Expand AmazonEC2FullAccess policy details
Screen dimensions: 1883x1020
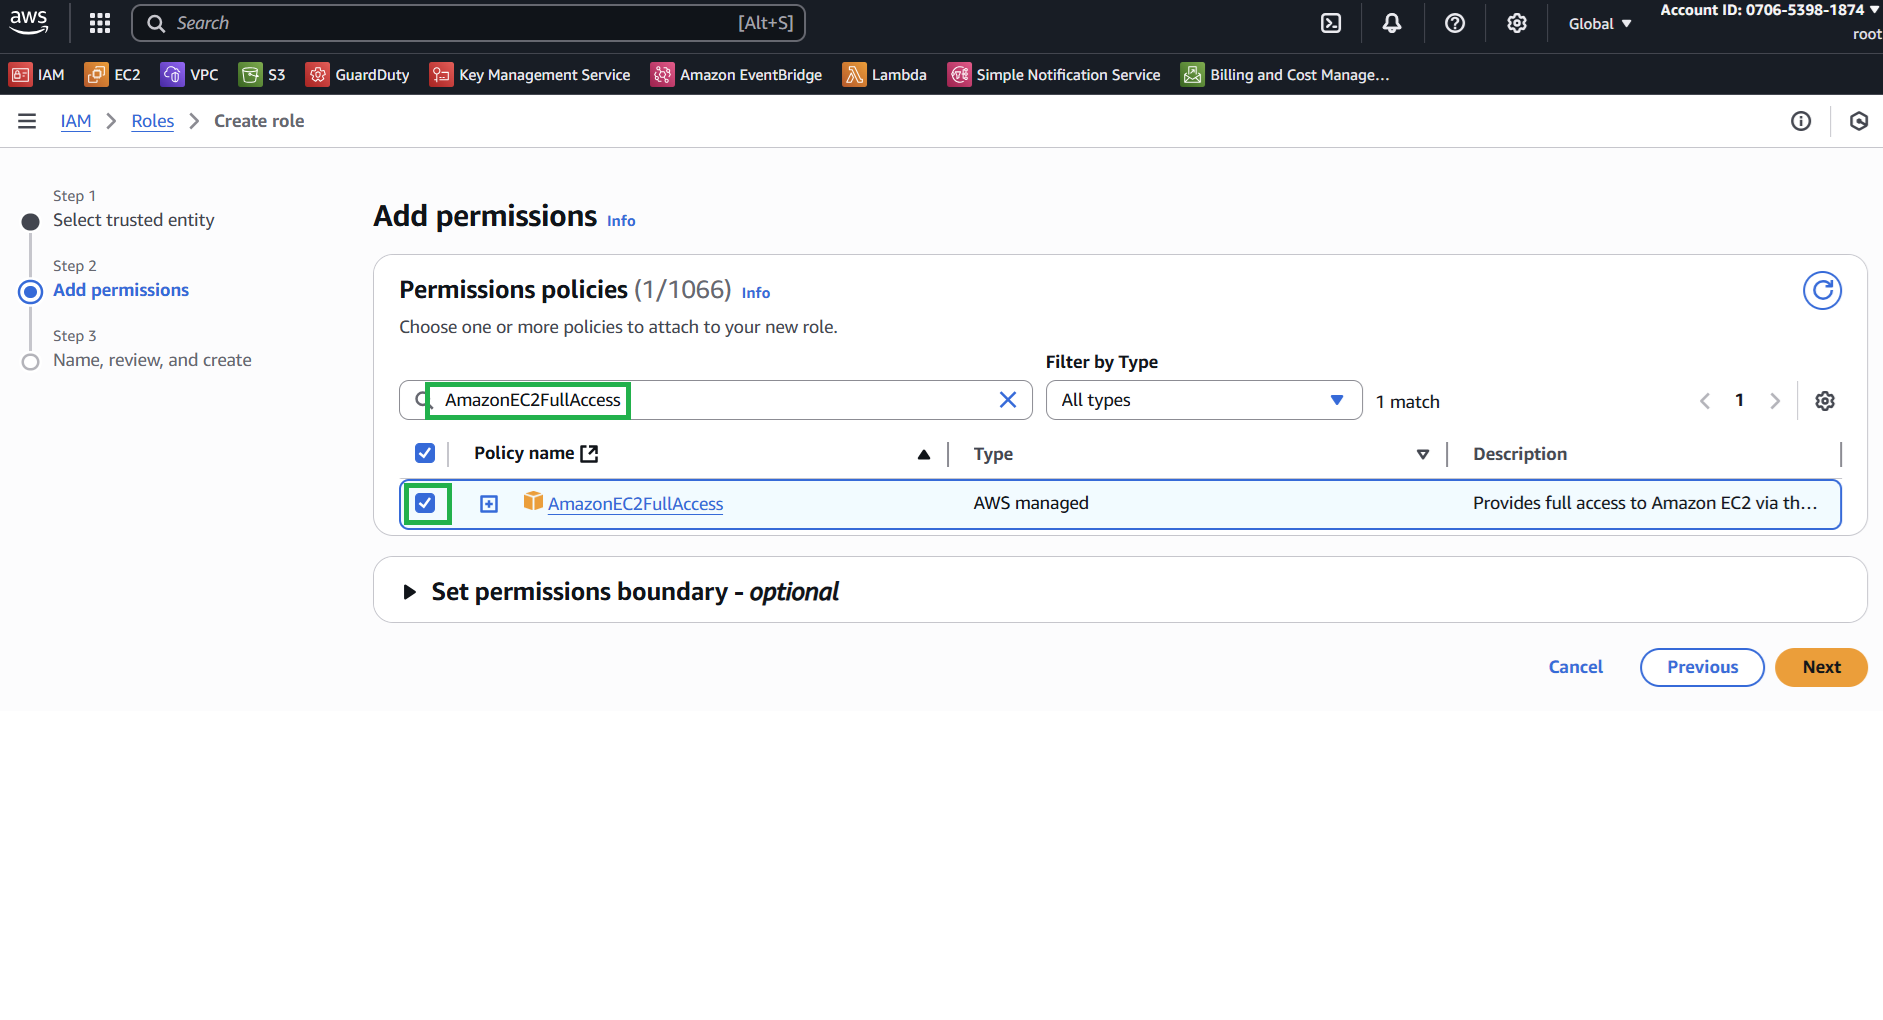(489, 504)
